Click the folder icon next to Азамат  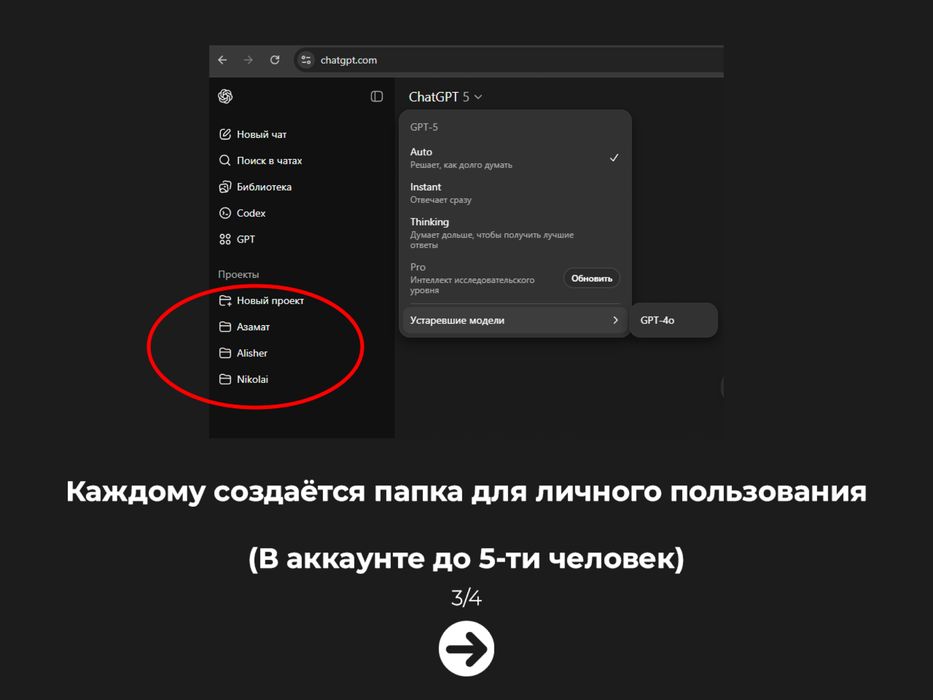[225, 327]
